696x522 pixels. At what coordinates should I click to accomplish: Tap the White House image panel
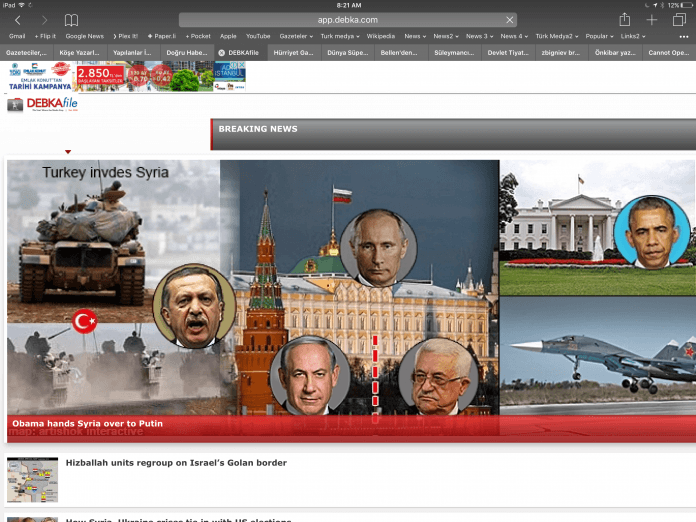tap(597, 228)
